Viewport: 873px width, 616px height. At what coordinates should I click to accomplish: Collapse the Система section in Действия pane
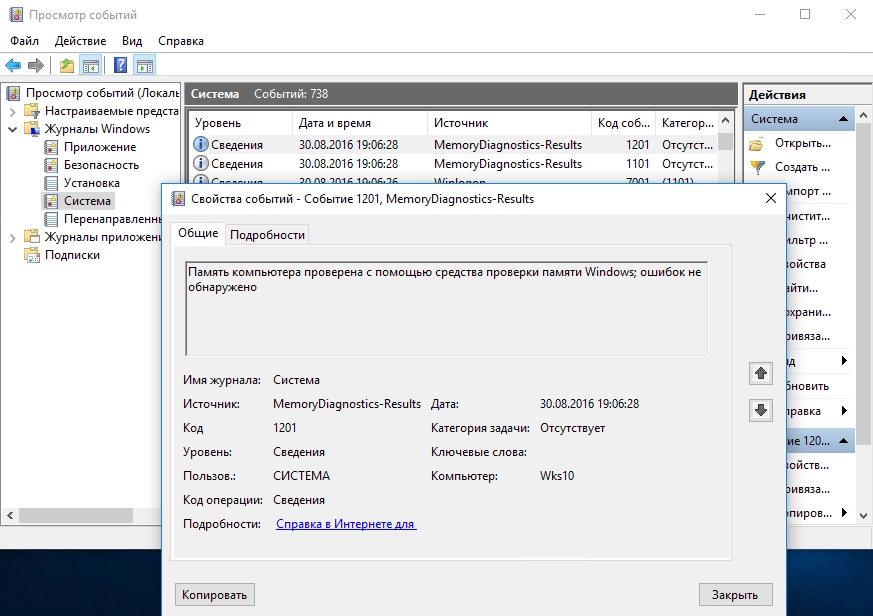[845, 119]
